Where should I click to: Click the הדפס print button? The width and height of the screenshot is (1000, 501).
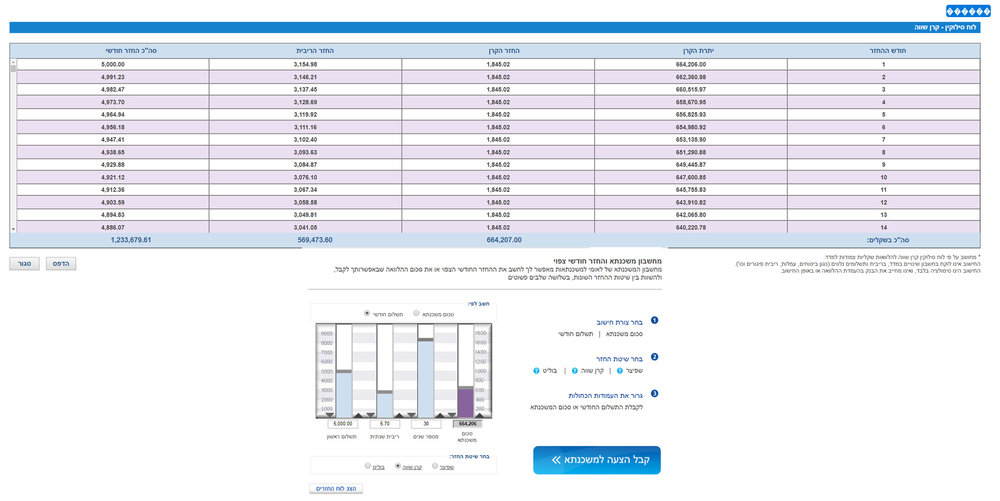pyautogui.click(x=61, y=264)
